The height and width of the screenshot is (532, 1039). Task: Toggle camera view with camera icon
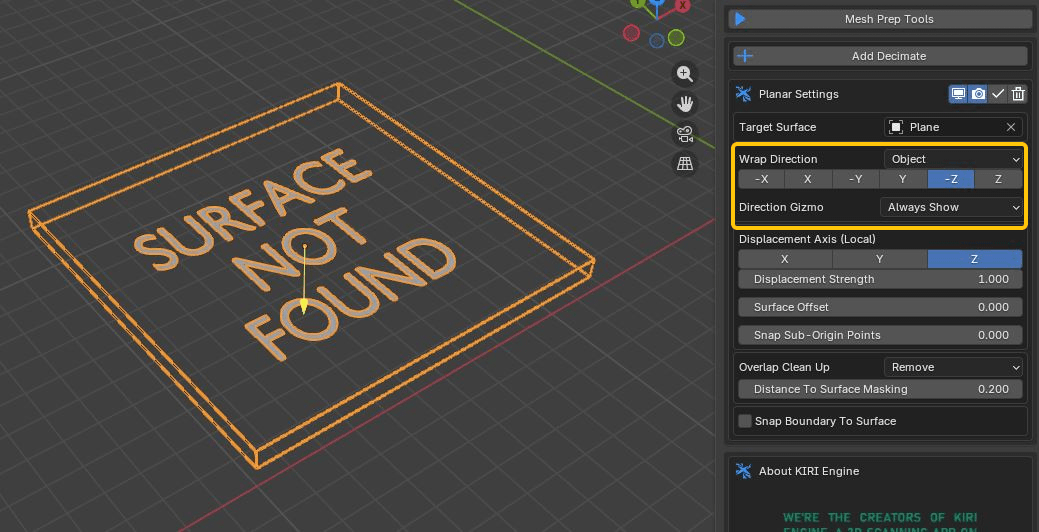(685, 134)
